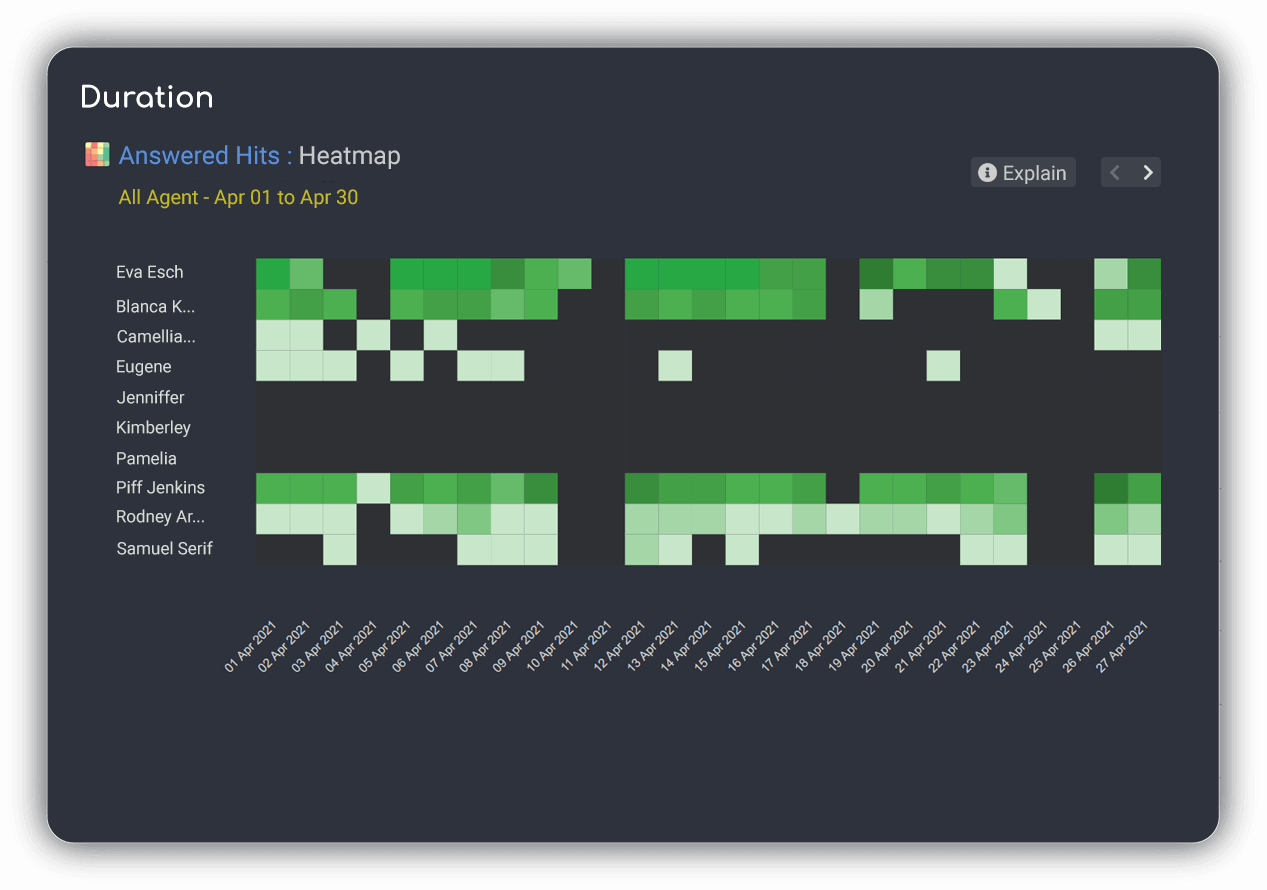1267x890 pixels.
Task: Go to next page with right chevron
Action: click(x=1147, y=173)
